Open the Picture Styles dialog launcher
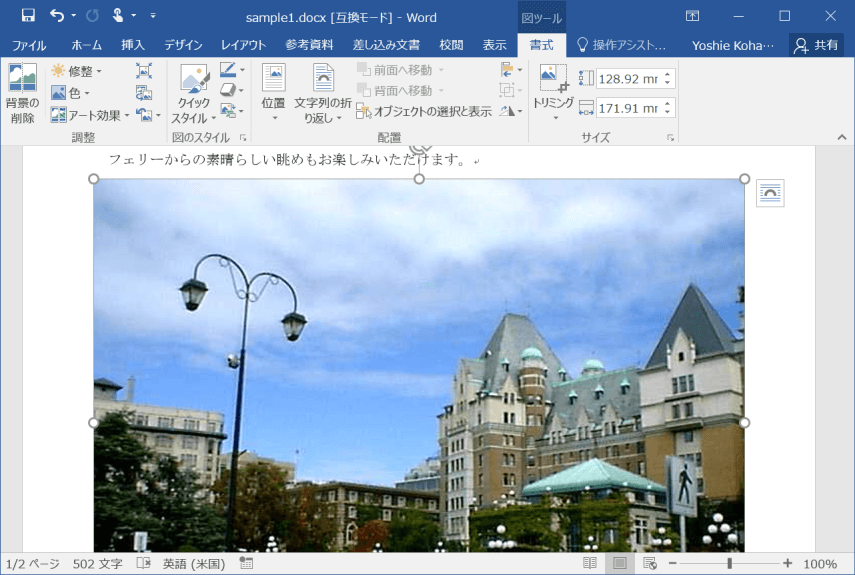This screenshot has height=575, width=855. click(x=243, y=138)
